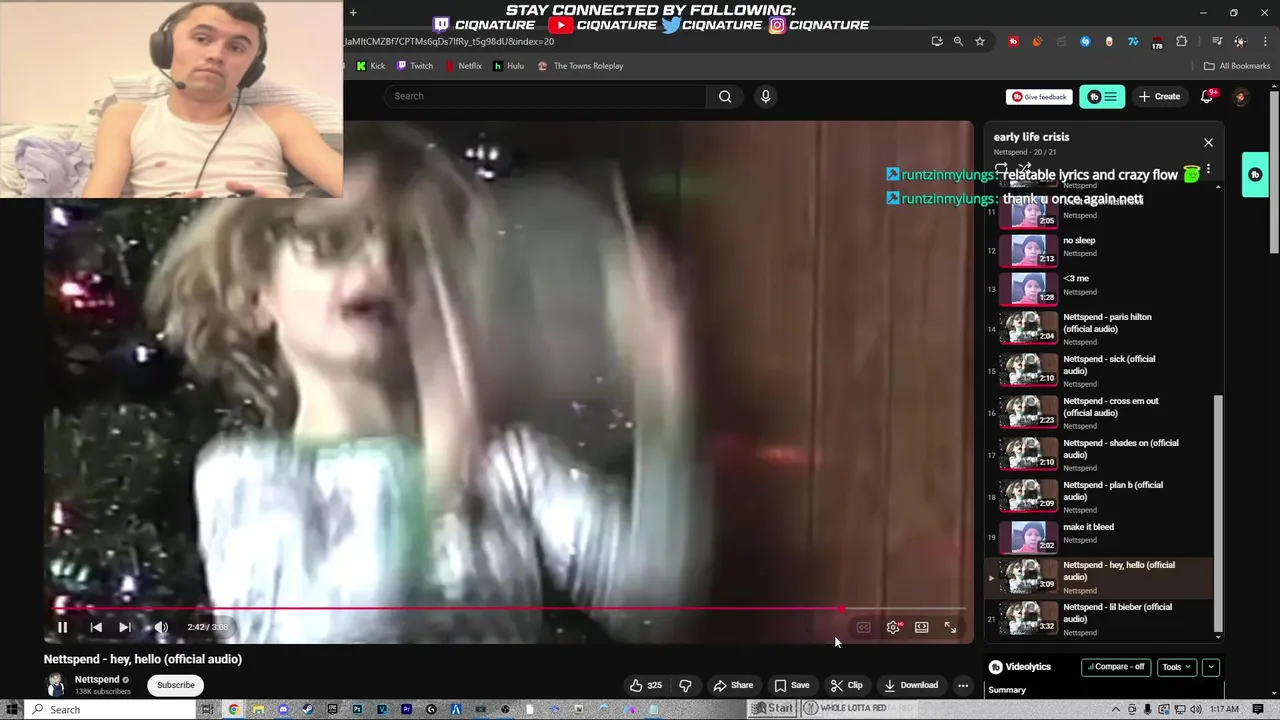The height and width of the screenshot is (720, 1280).
Task: Open TubeBuddy side tab on right edge
Action: [1255, 175]
